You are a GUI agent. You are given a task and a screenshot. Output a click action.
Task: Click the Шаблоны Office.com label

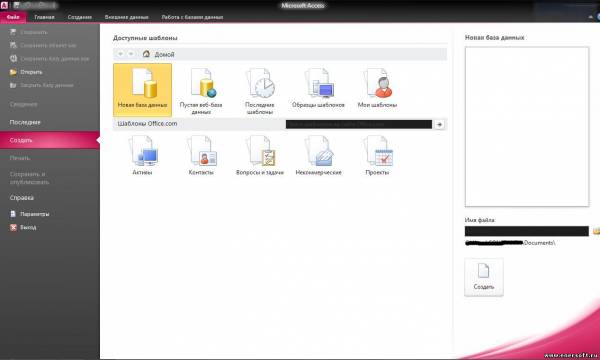click(x=147, y=124)
